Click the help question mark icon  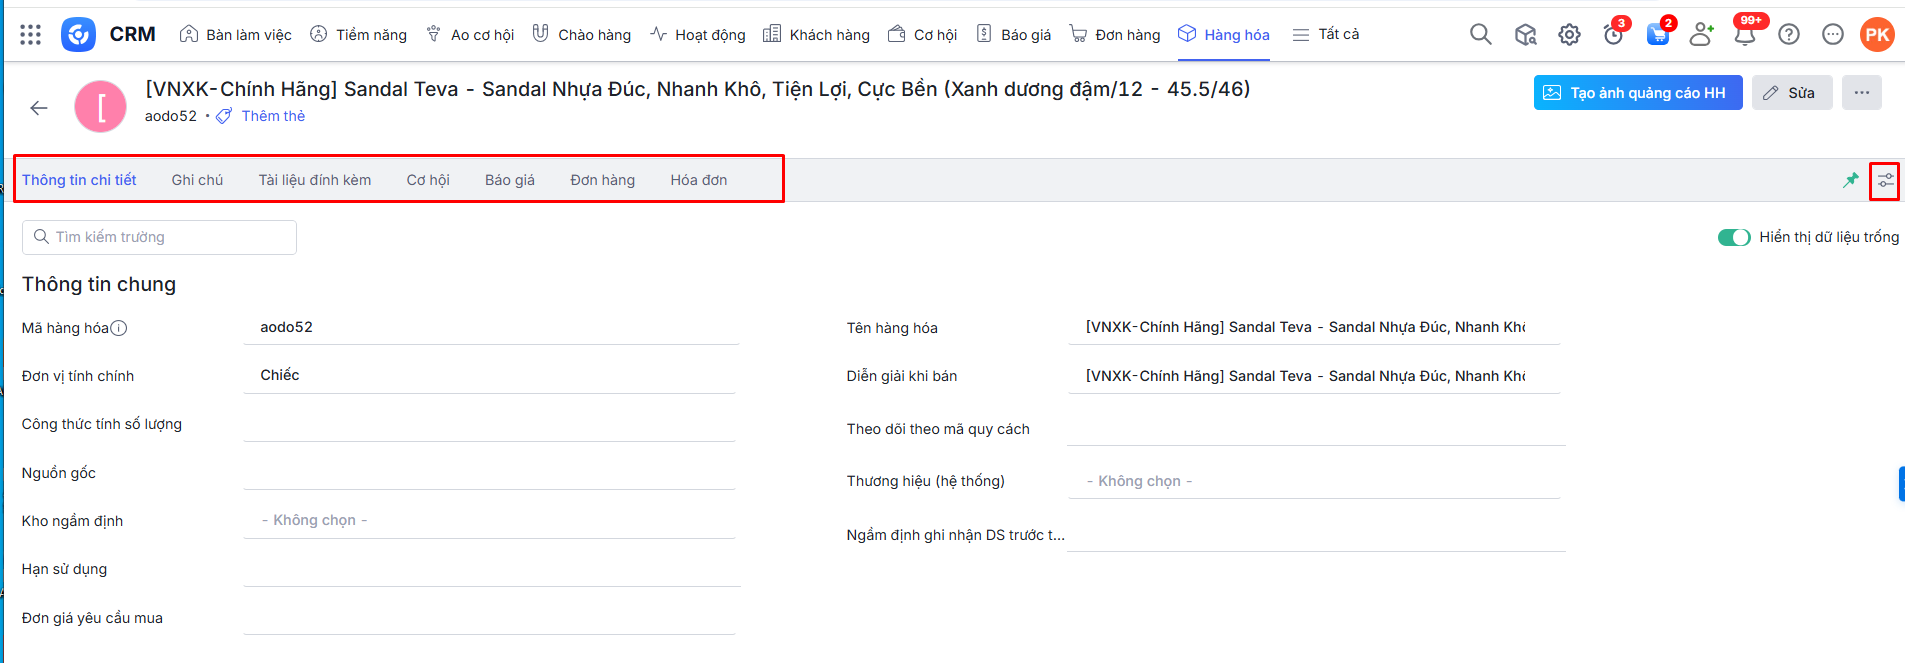(x=1789, y=35)
